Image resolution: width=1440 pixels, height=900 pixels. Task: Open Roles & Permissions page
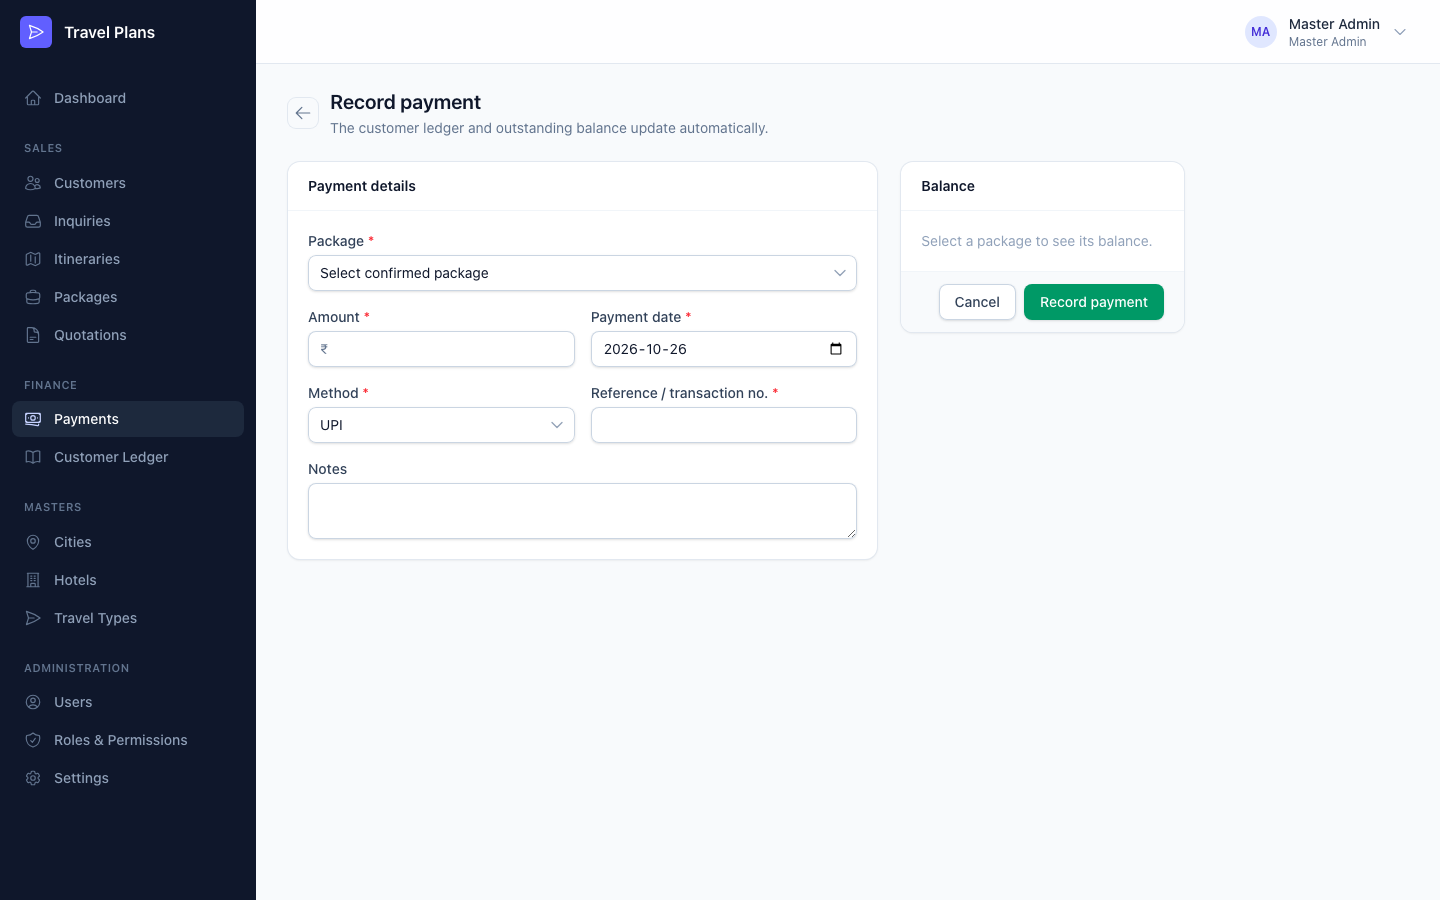(128, 740)
